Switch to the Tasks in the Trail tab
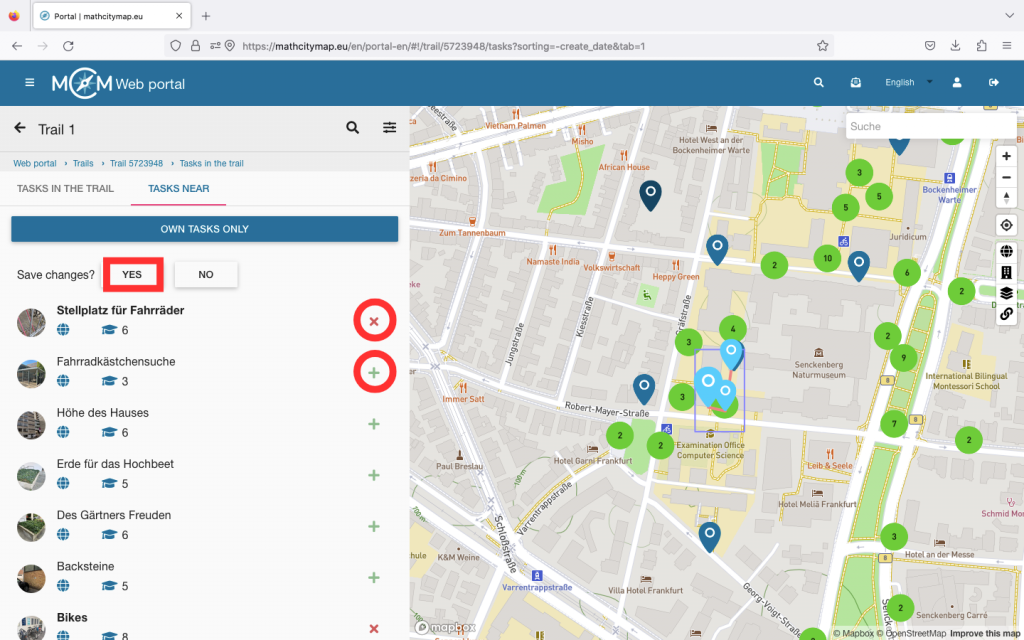 pyautogui.click(x=65, y=188)
